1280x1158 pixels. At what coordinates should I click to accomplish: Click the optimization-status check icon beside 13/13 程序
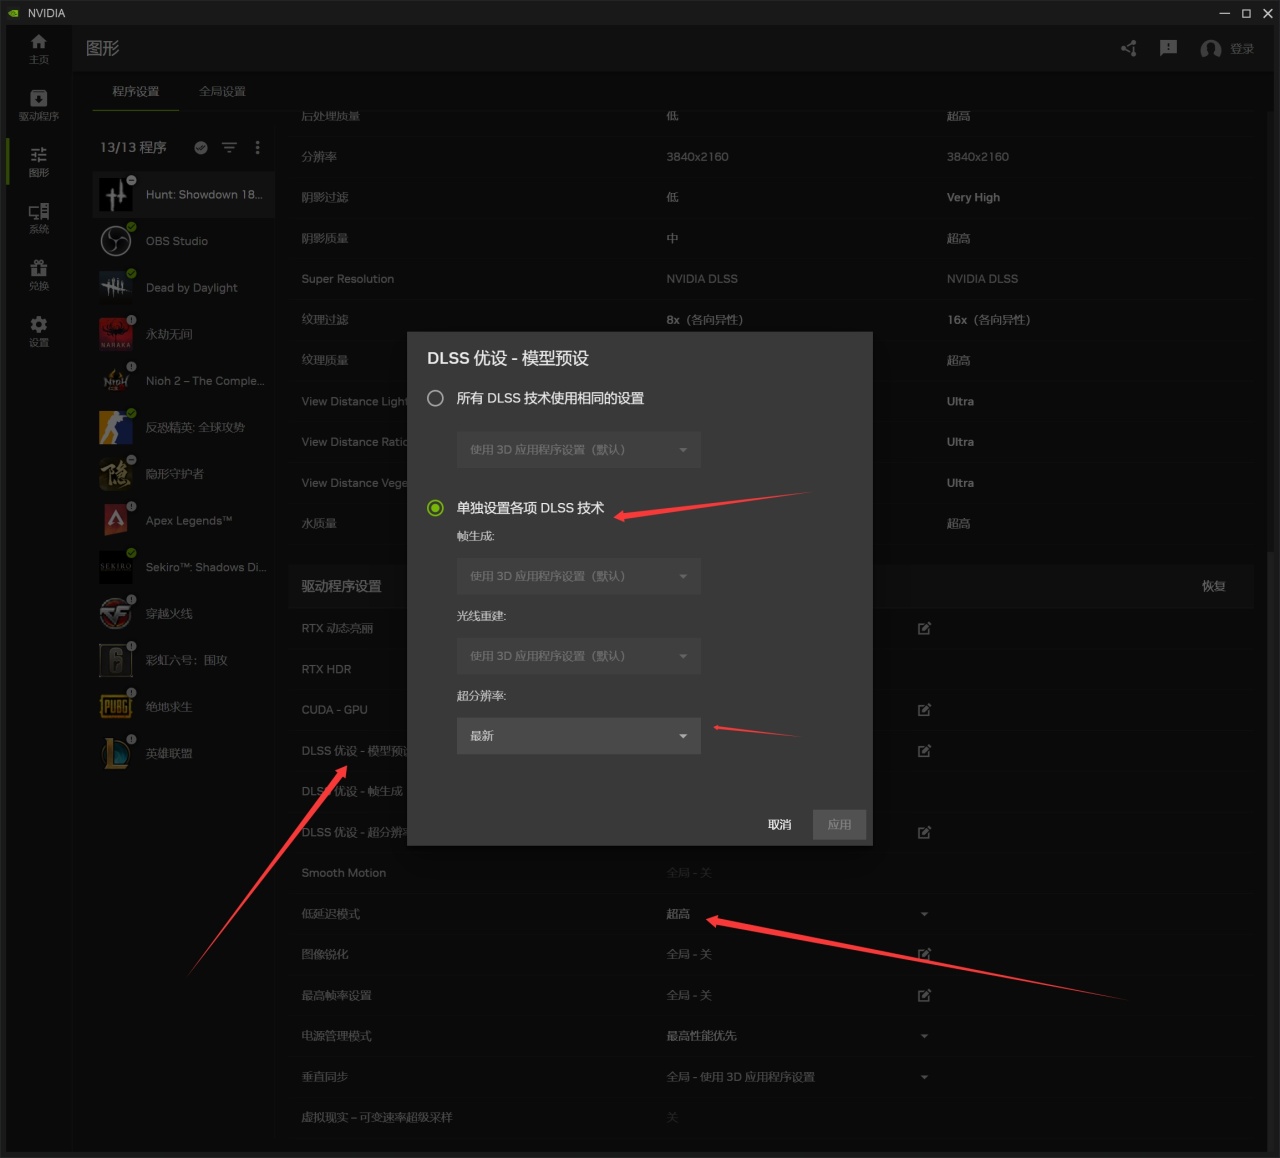click(201, 147)
